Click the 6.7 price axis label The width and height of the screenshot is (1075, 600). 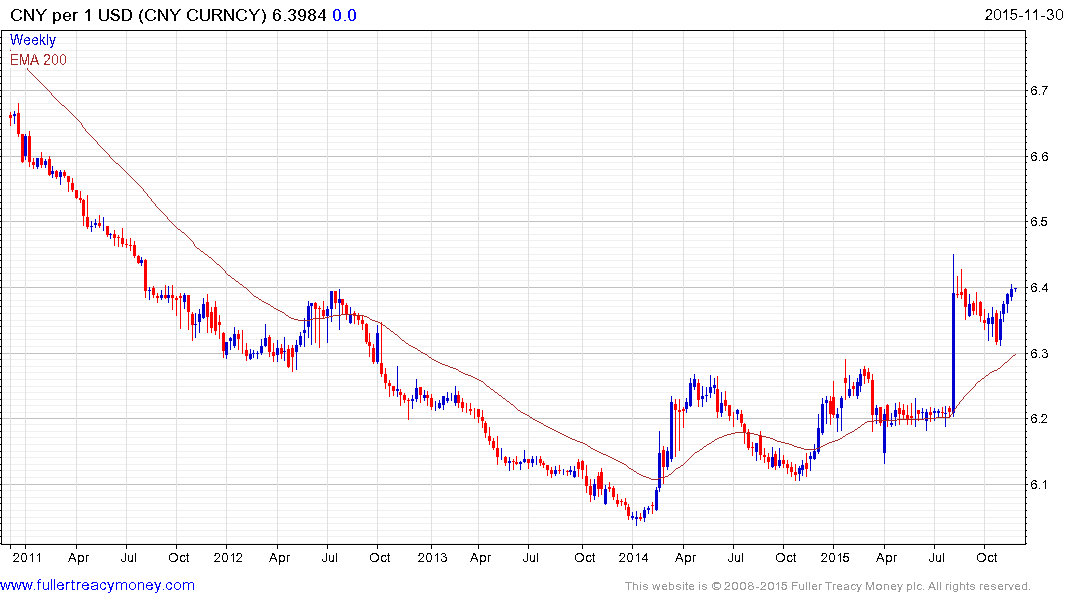click(x=1039, y=91)
